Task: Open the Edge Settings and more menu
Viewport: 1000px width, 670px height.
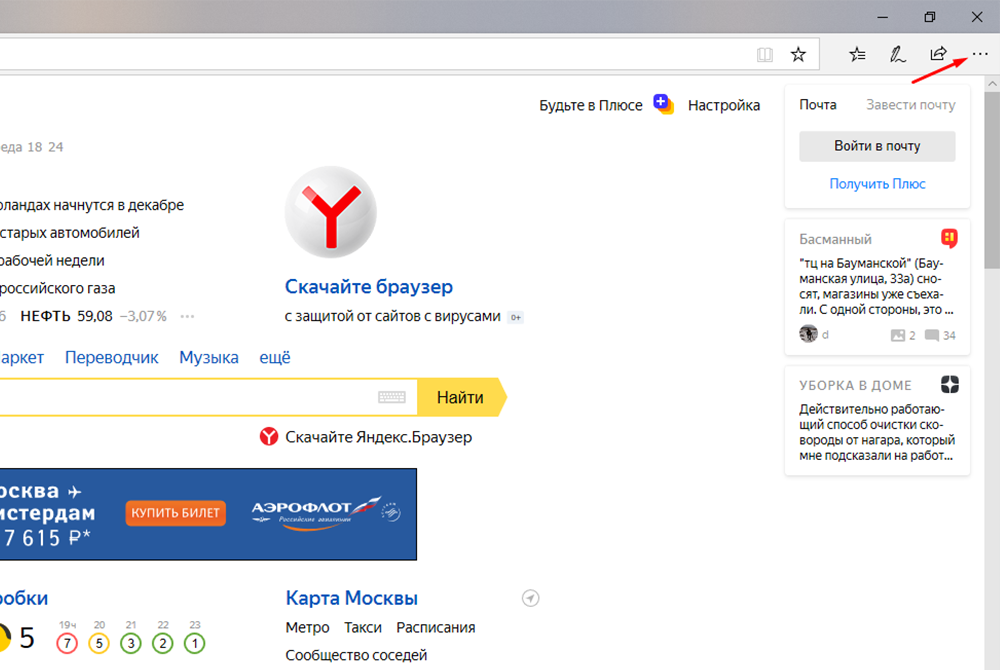Action: click(979, 54)
